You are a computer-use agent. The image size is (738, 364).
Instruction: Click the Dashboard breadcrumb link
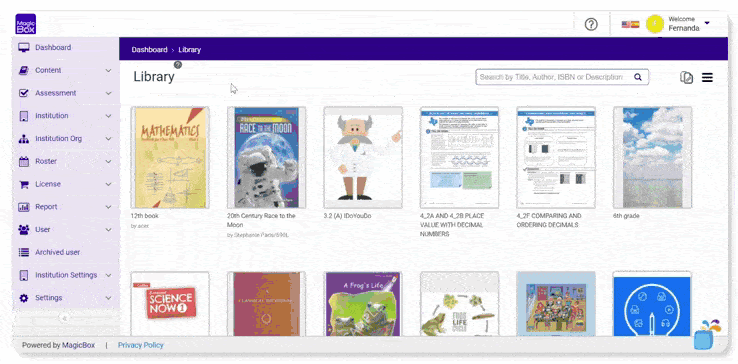[149, 49]
